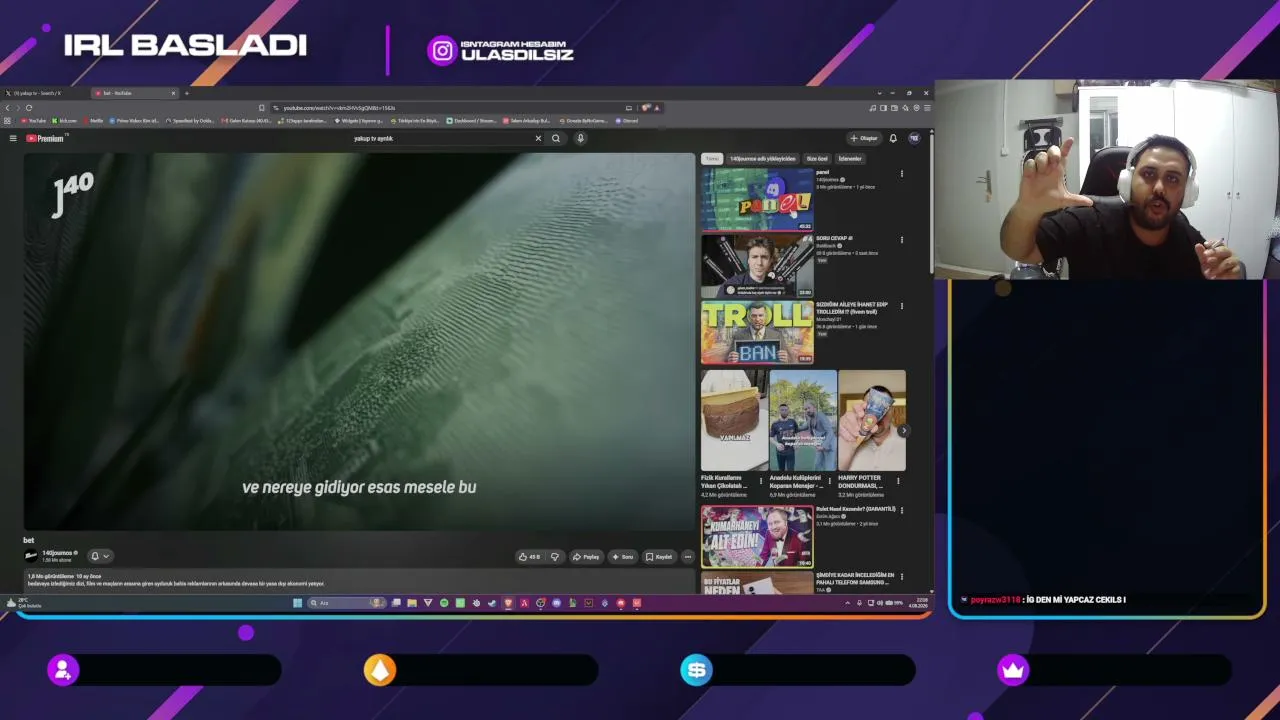This screenshot has height=720, width=1280.
Task: Open options menu for 'panel' video
Action: (901, 174)
